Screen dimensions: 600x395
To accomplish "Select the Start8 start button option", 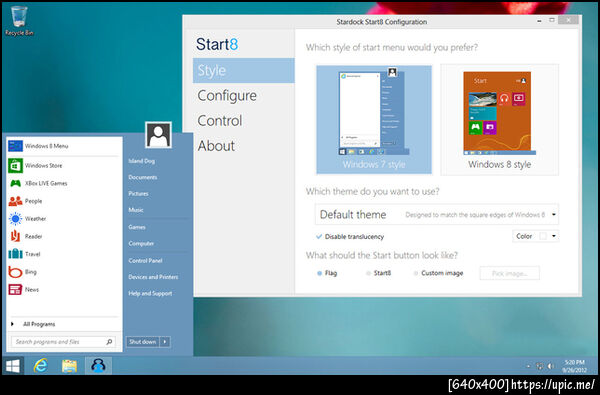I will point(368,273).
